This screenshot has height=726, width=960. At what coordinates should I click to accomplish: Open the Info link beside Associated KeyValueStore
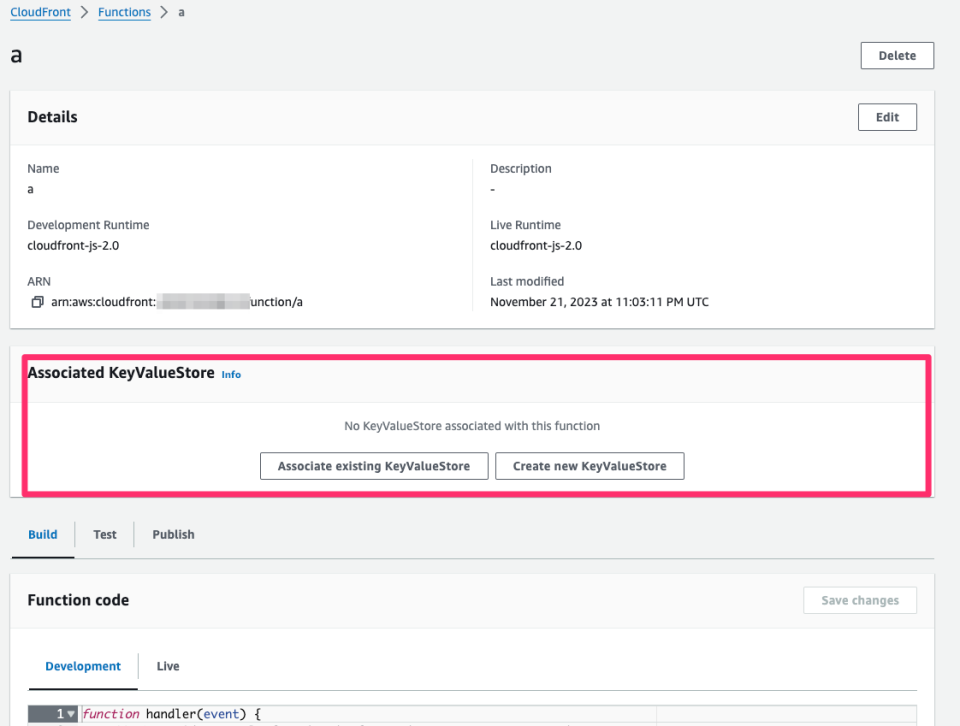pos(231,374)
